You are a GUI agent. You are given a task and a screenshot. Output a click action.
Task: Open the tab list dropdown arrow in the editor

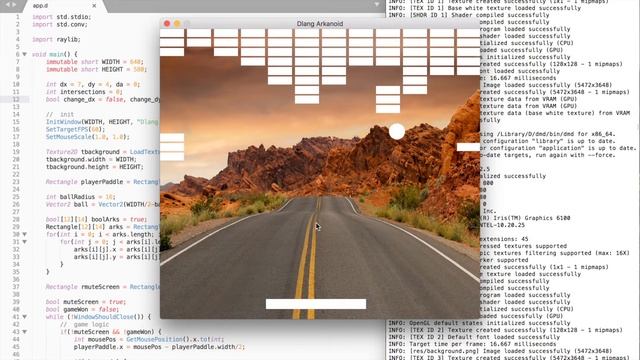click(x=376, y=5)
